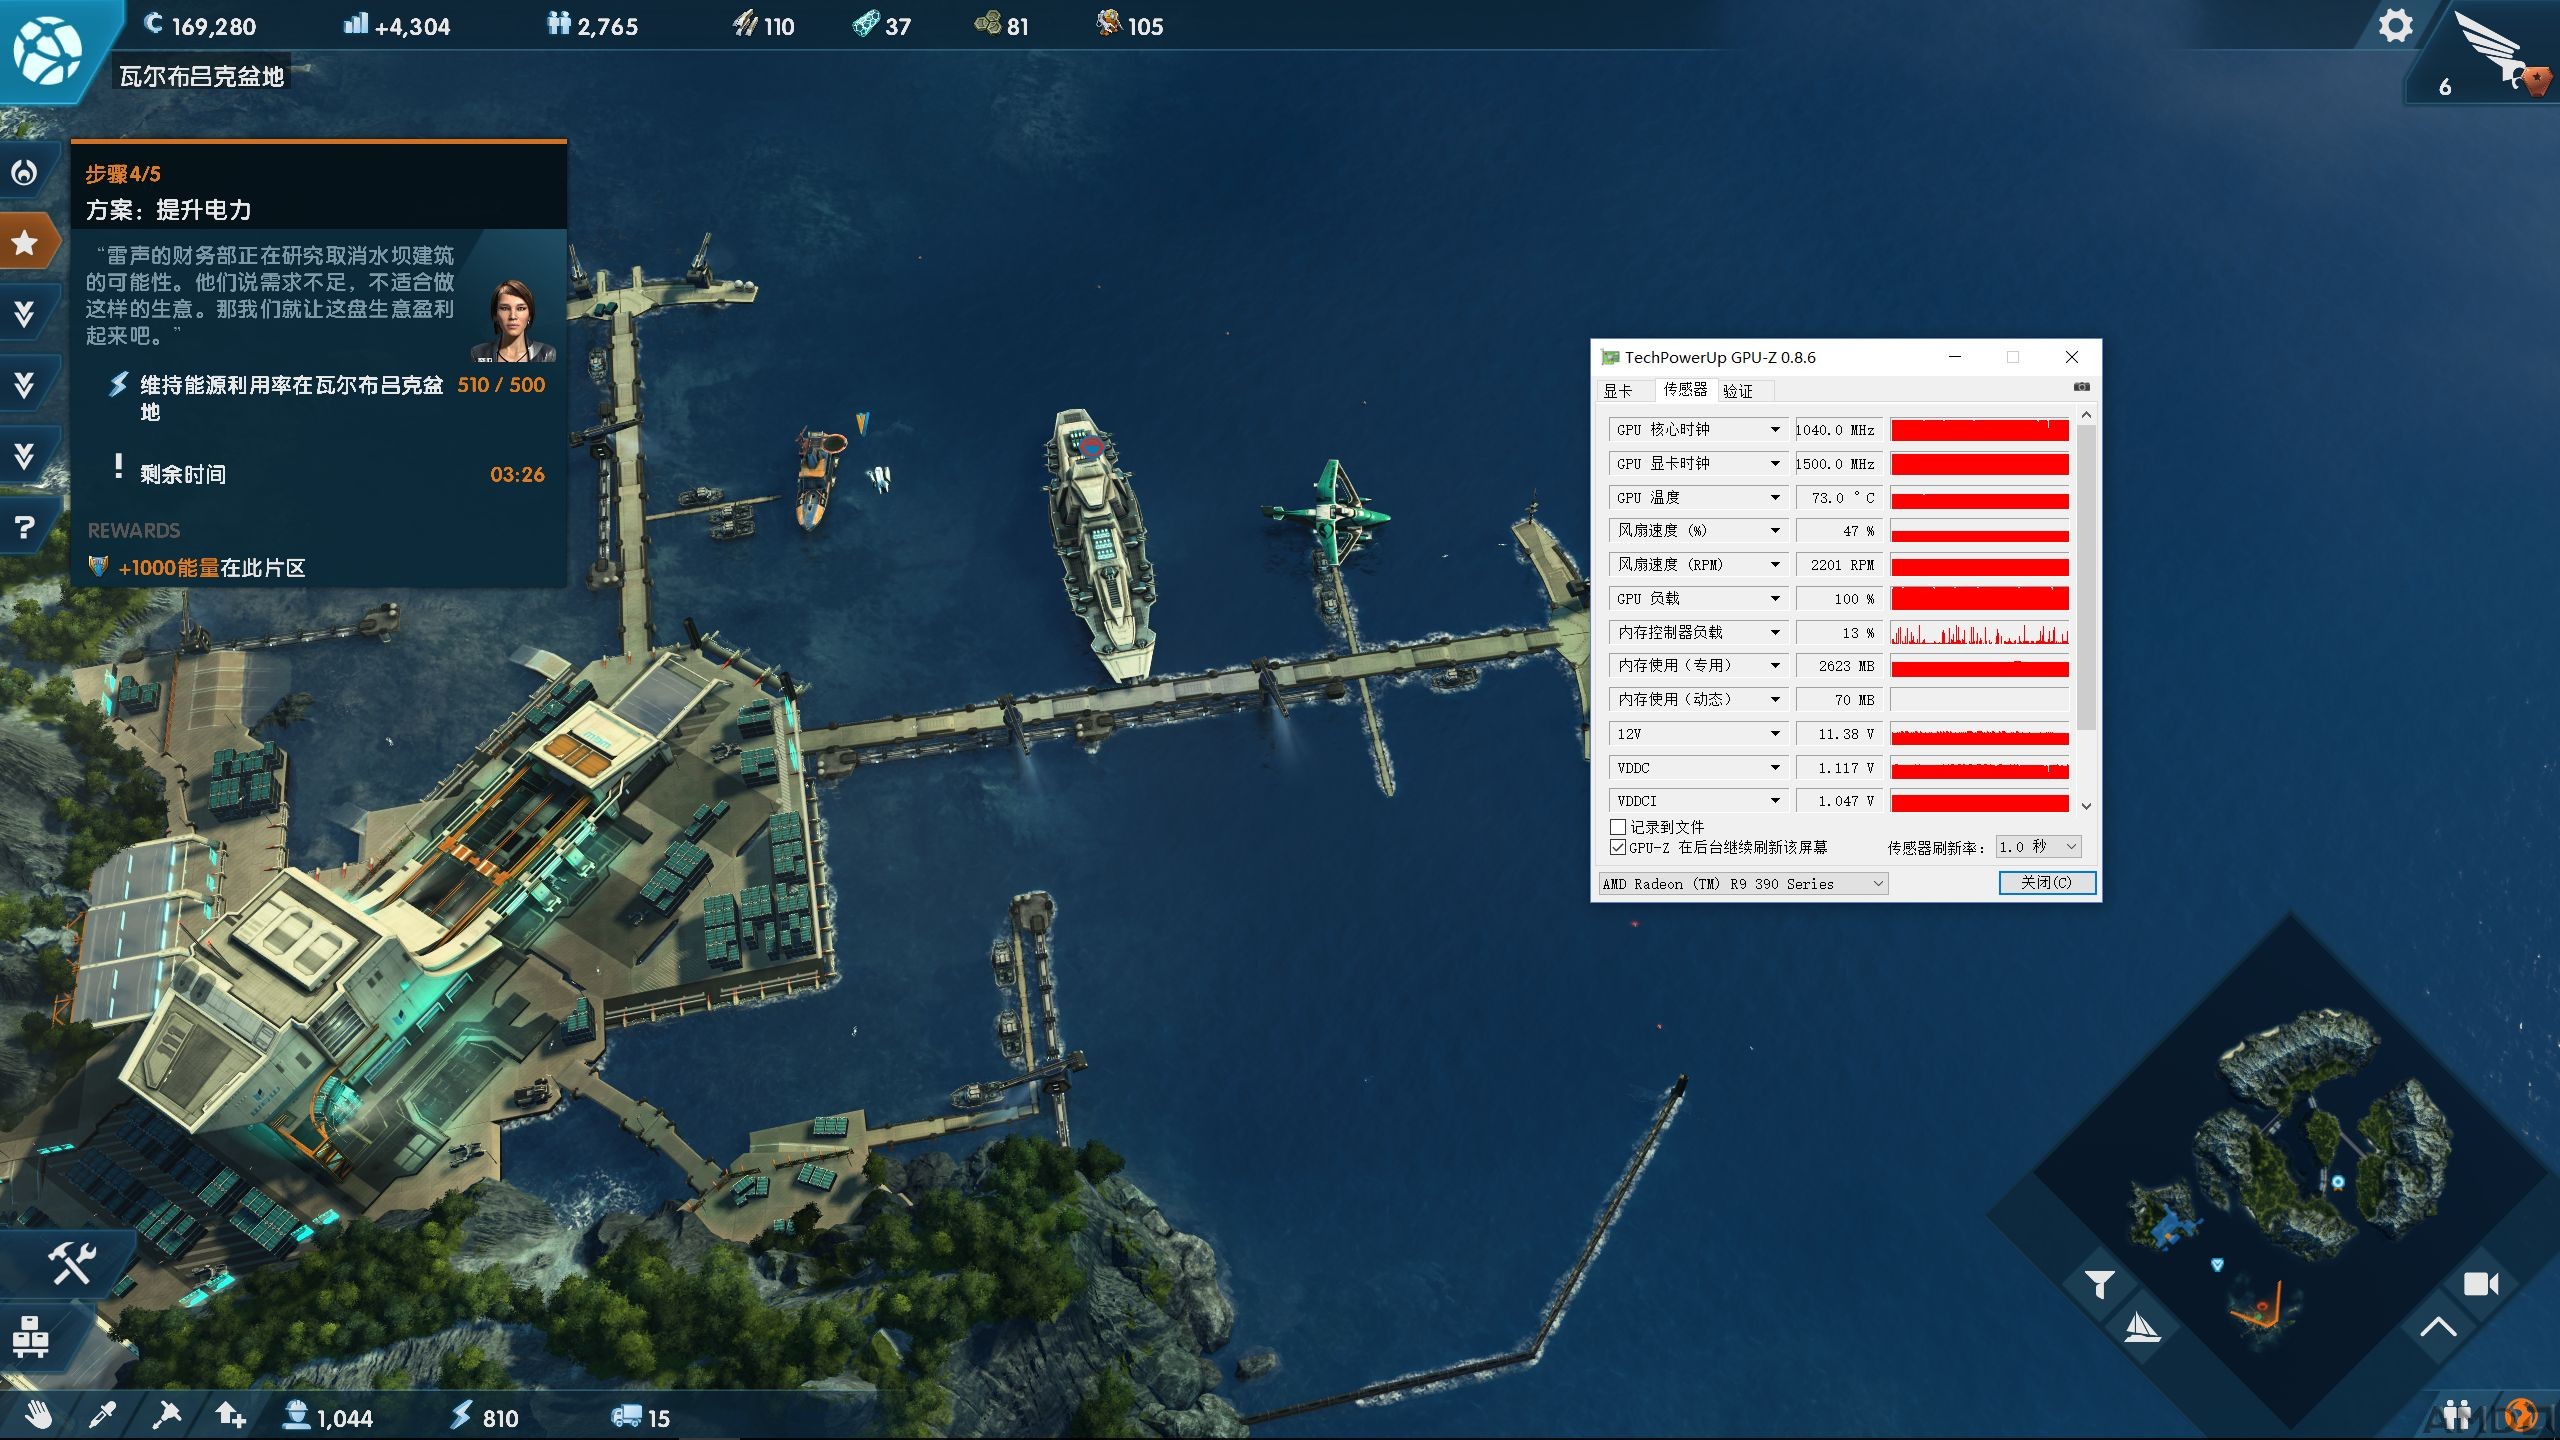Open GPU 核心时钟 sensor dropdown
Screen dimensions: 2560x1440
pyautogui.click(x=1775, y=430)
